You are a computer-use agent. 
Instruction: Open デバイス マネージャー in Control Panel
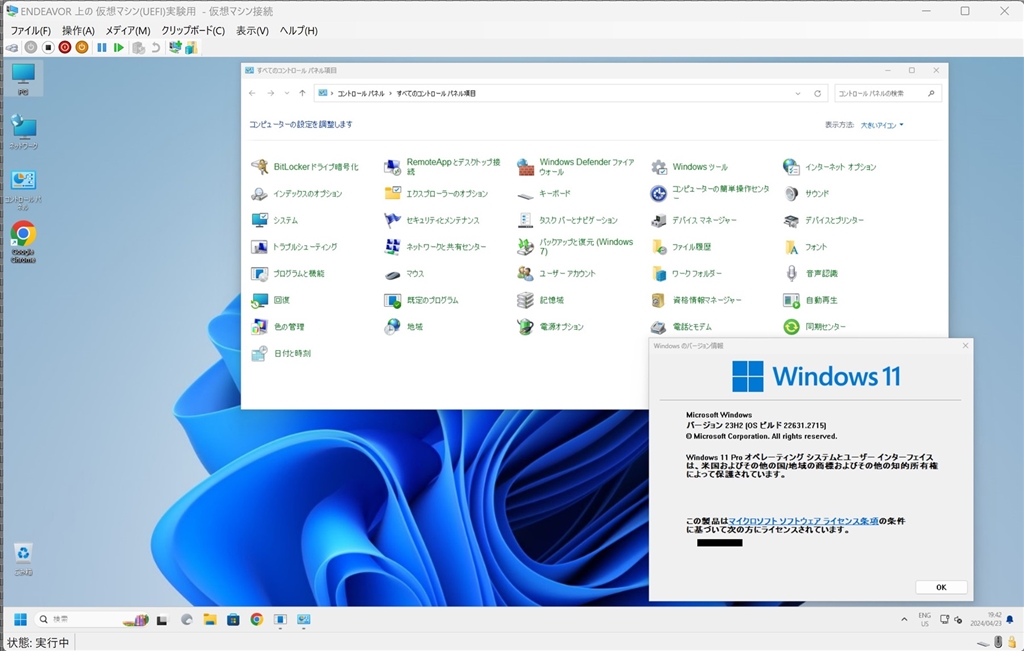tap(704, 220)
